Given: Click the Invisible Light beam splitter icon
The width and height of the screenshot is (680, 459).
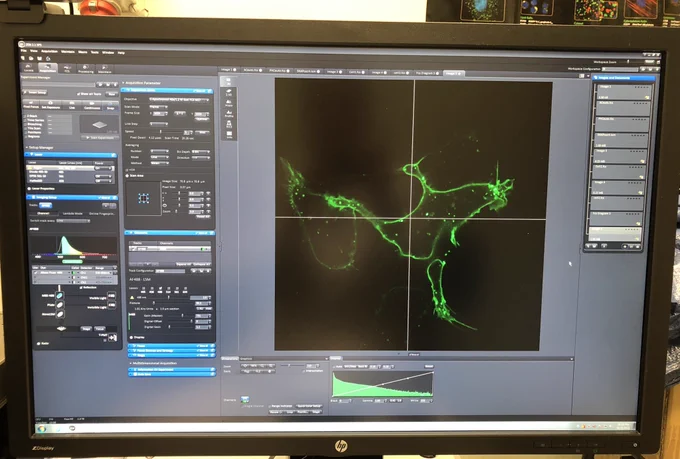Looking at the screenshot, I should (x=111, y=305).
